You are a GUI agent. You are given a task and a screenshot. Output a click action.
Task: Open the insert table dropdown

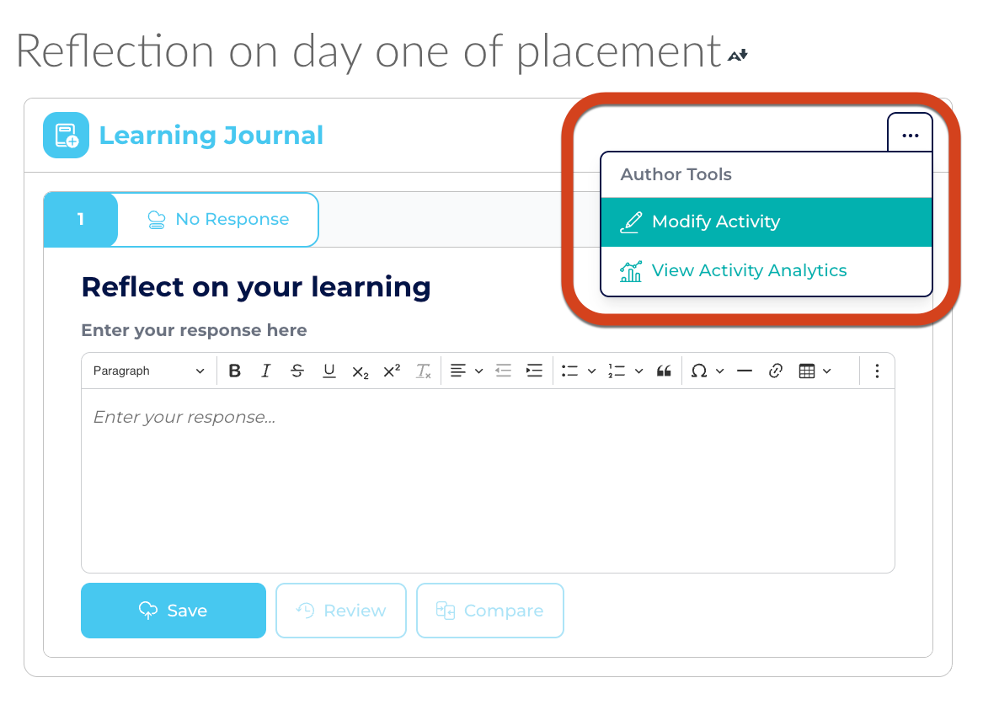815,371
